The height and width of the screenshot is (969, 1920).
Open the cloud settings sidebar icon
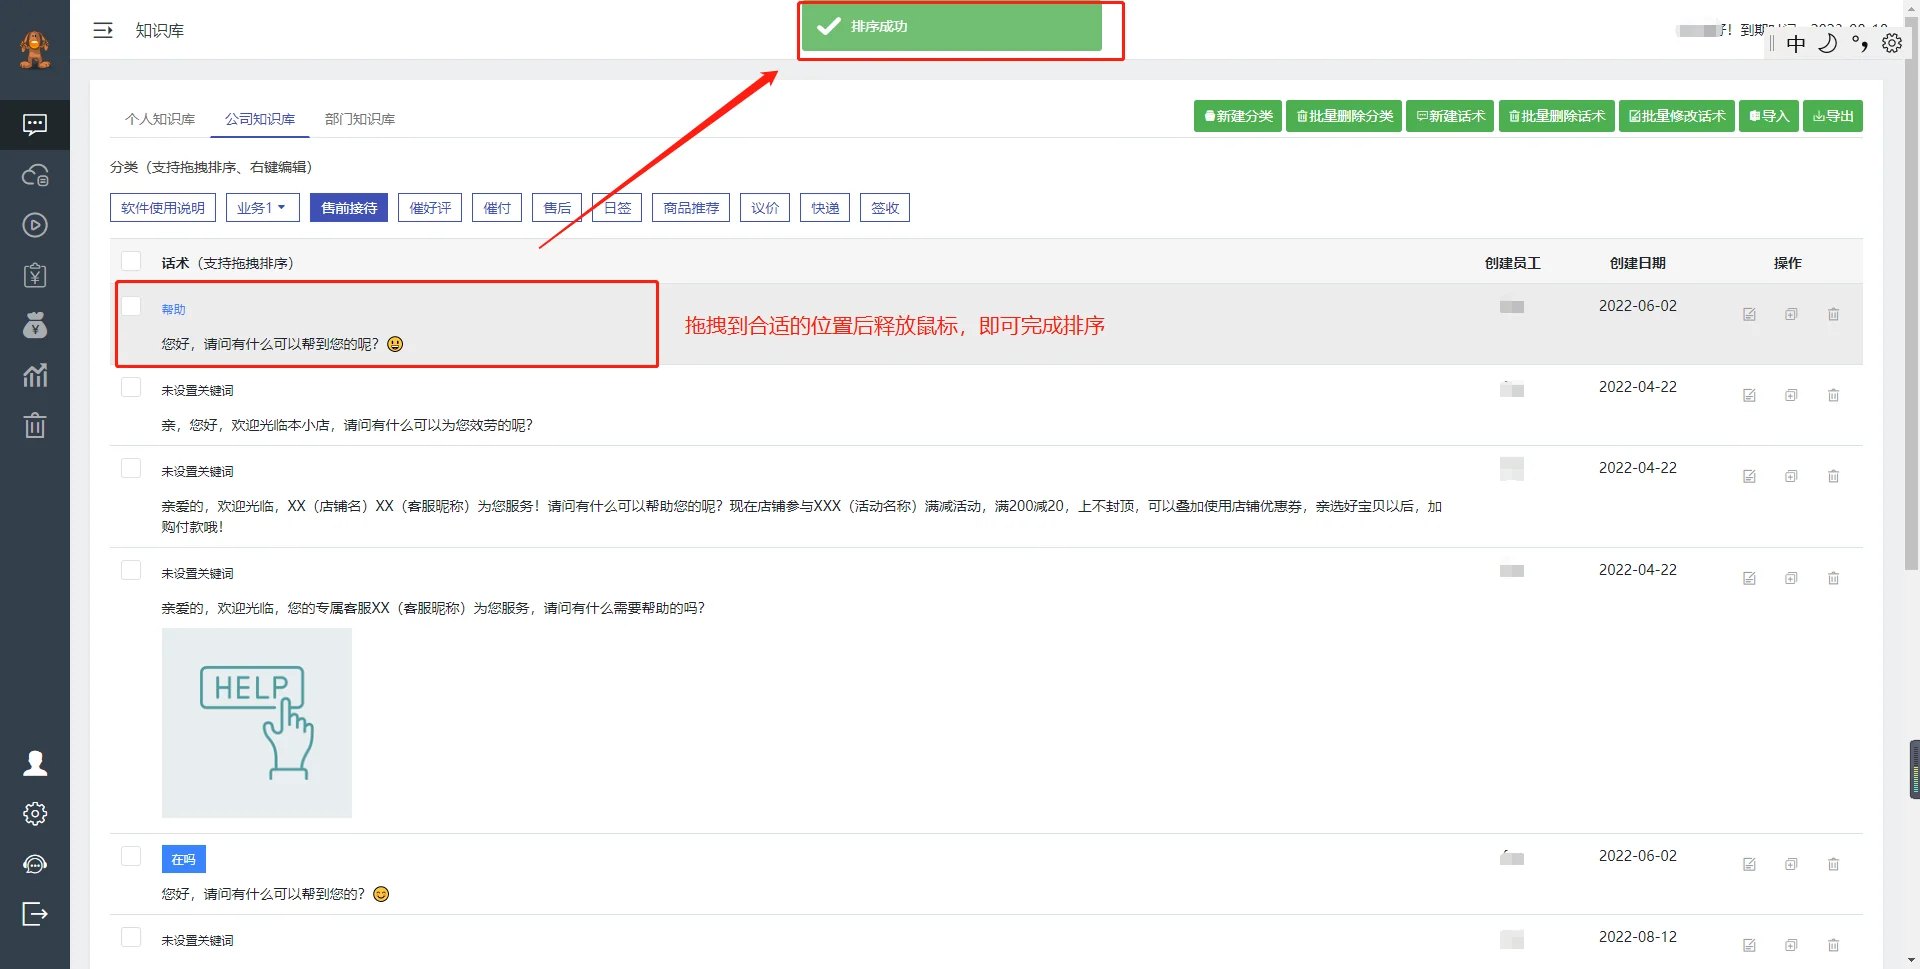[35, 175]
